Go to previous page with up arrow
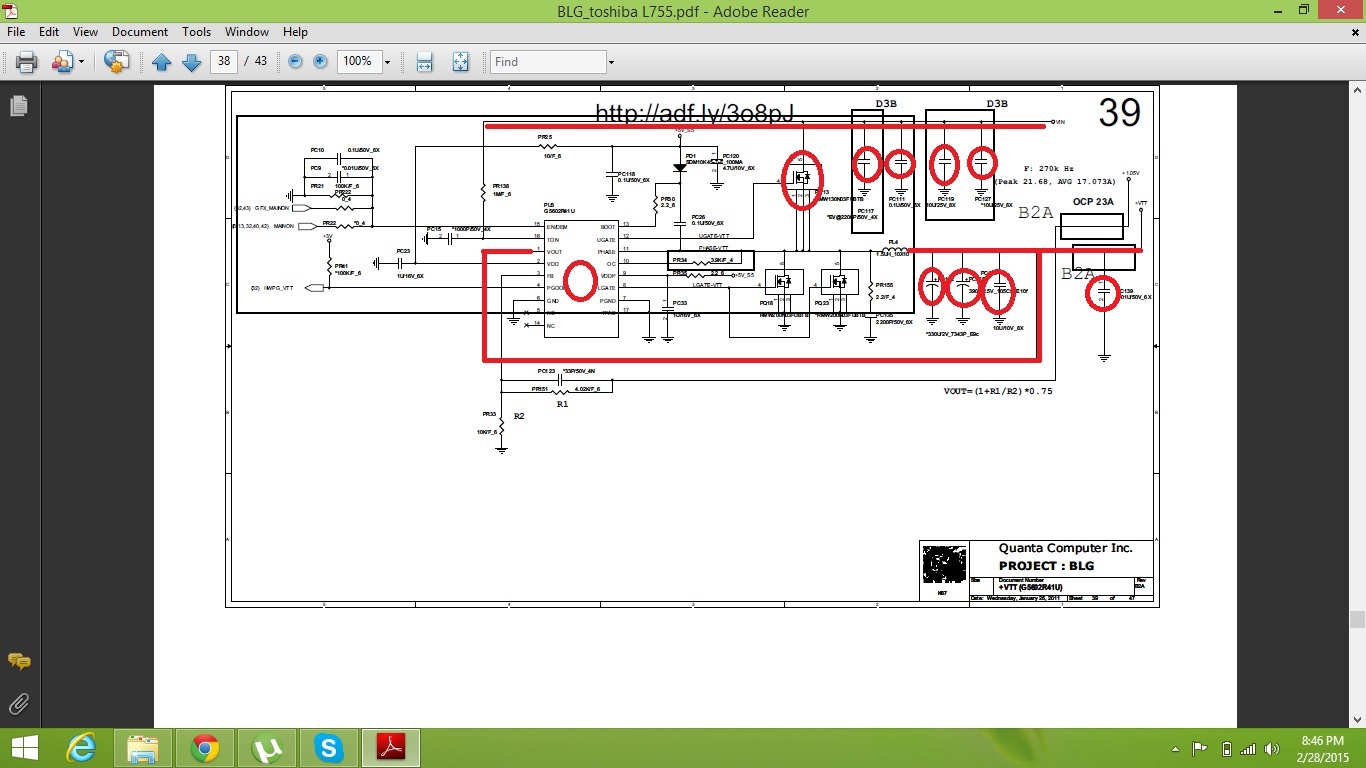The image size is (1366, 768). pyautogui.click(x=162, y=62)
